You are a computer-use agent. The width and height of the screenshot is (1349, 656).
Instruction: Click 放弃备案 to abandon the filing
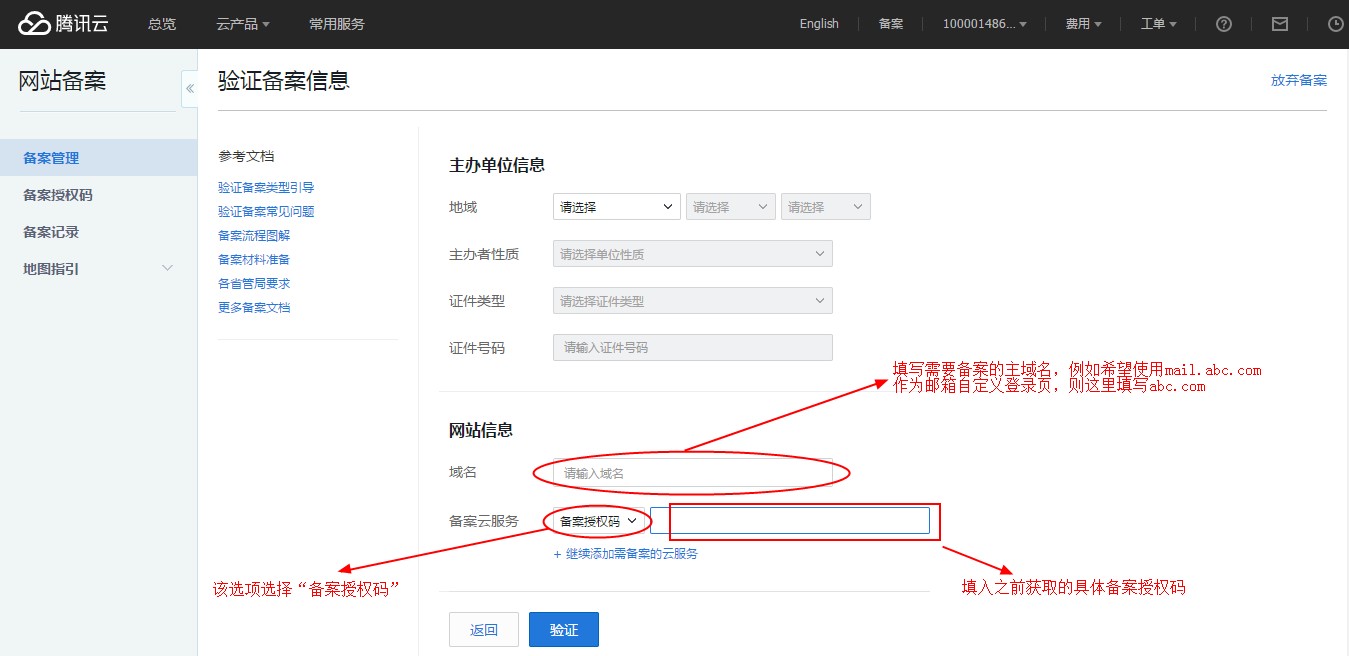click(x=1299, y=80)
